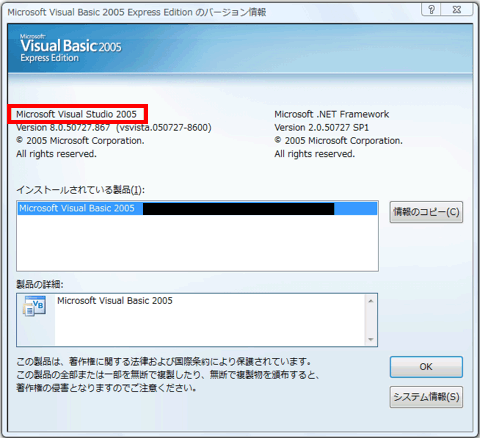Click the OK button
Viewport: 480px width, 438px height.
pyautogui.click(x=426, y=367)
